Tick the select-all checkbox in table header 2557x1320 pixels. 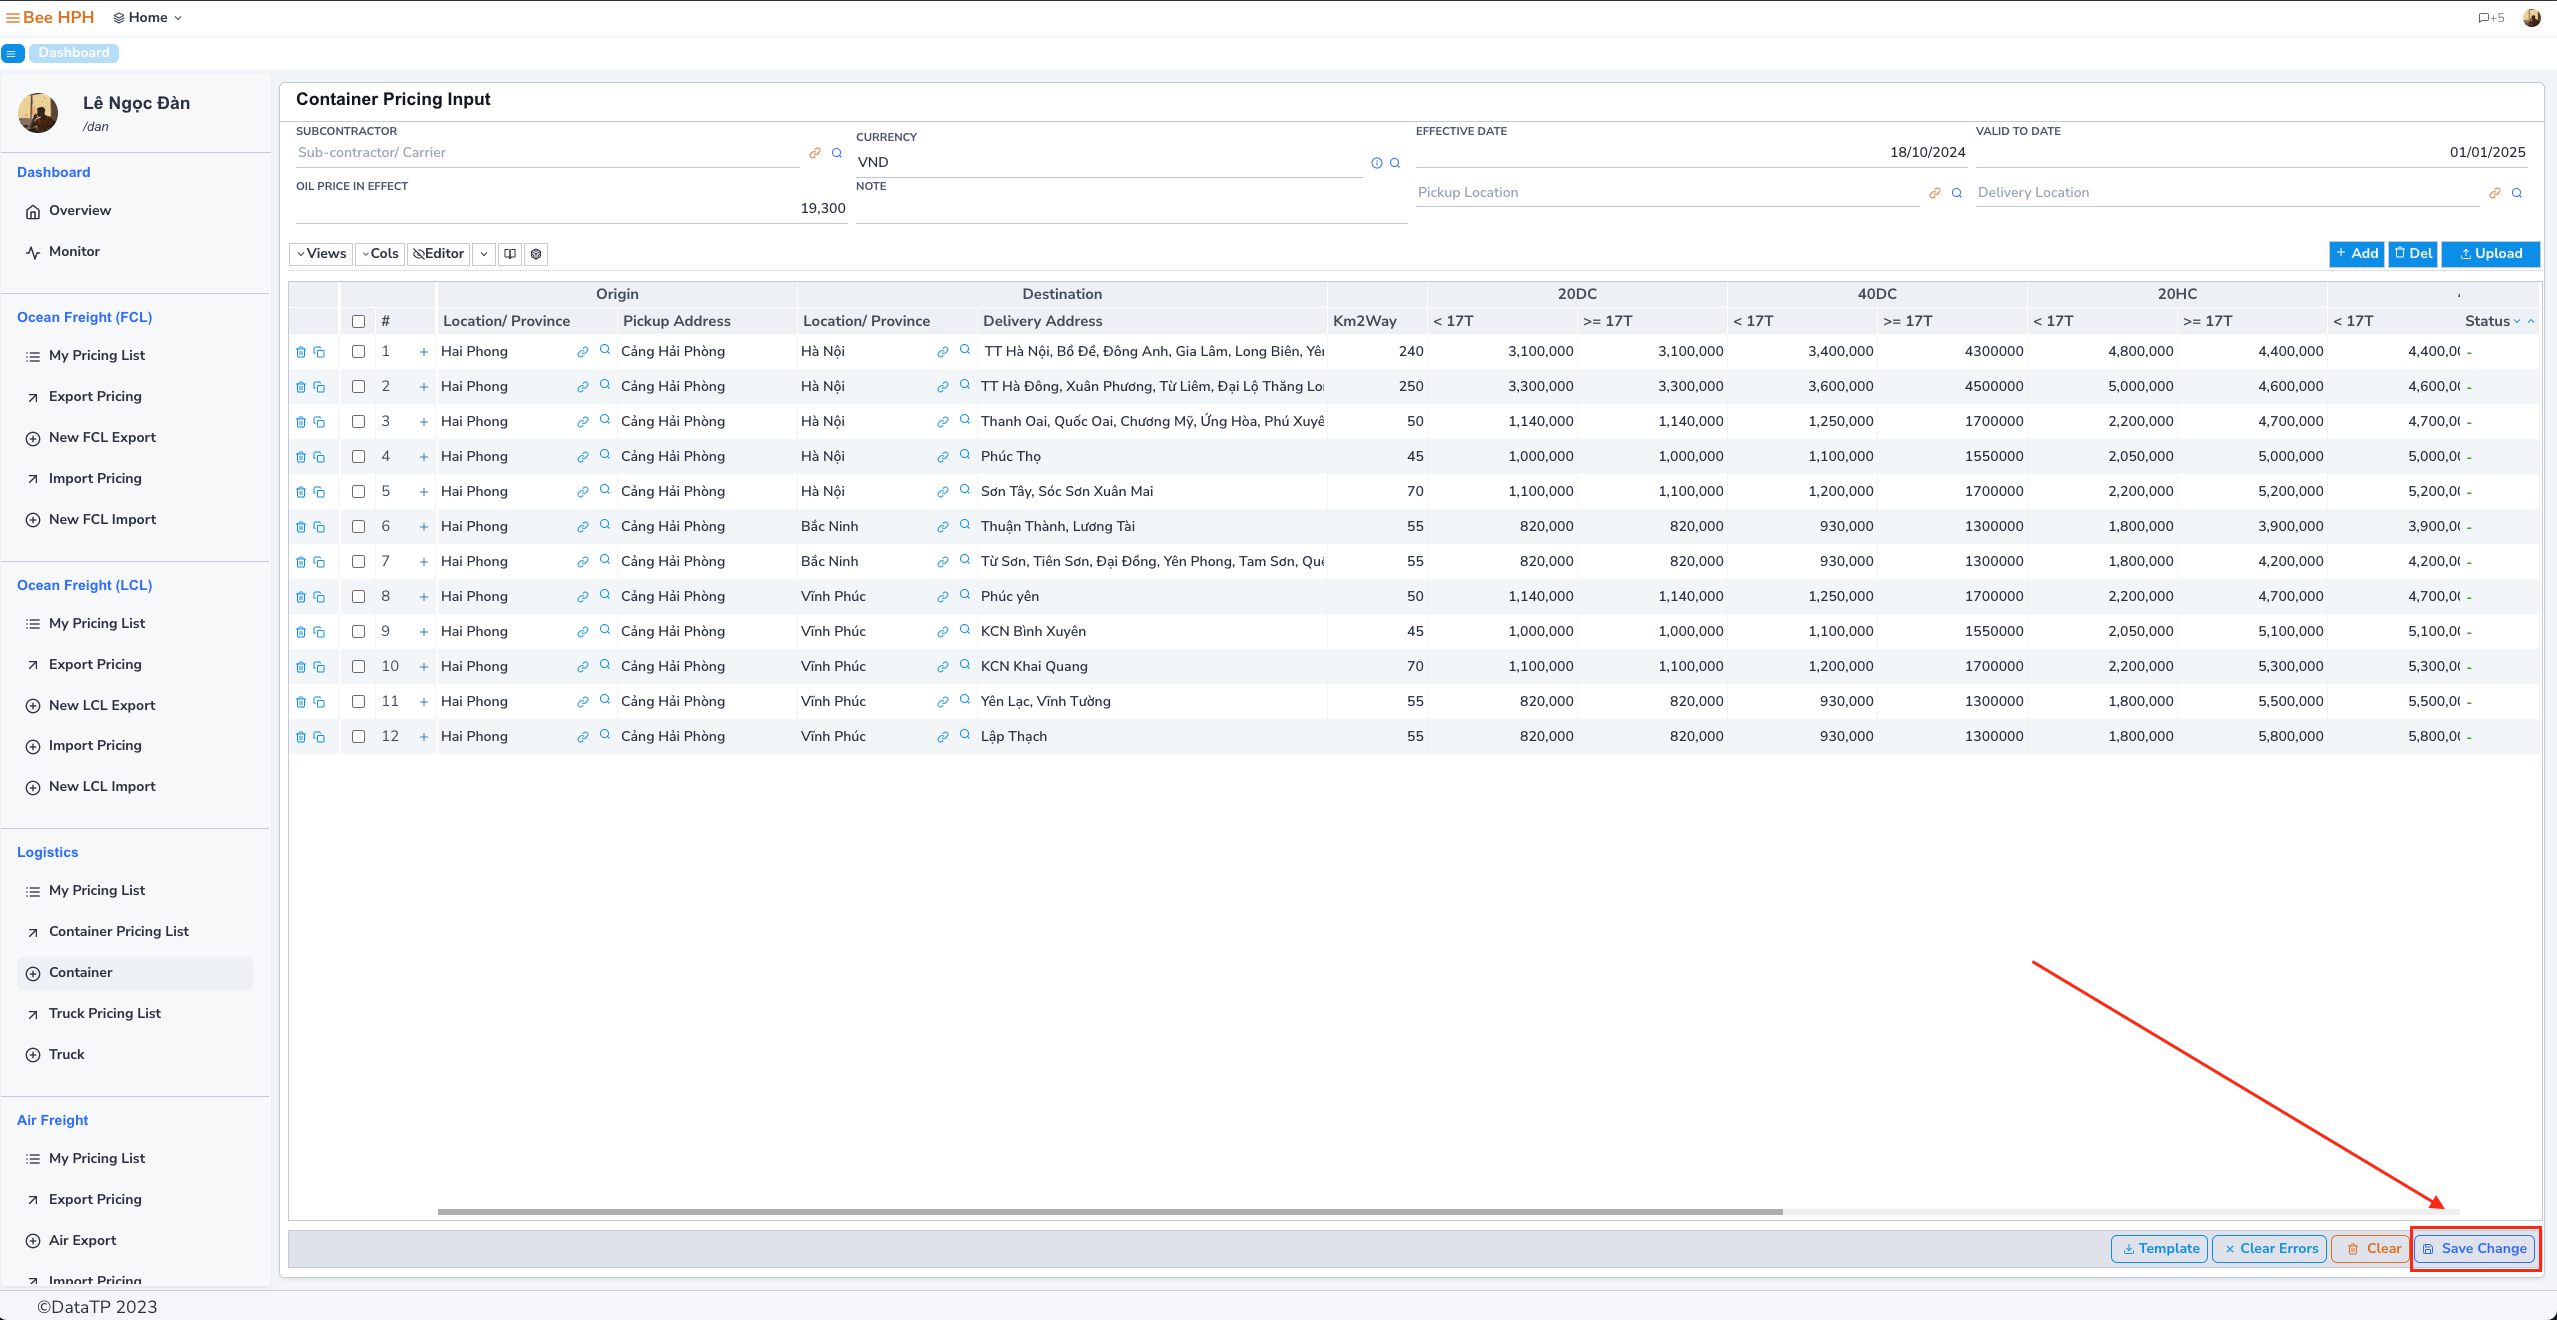359,322
